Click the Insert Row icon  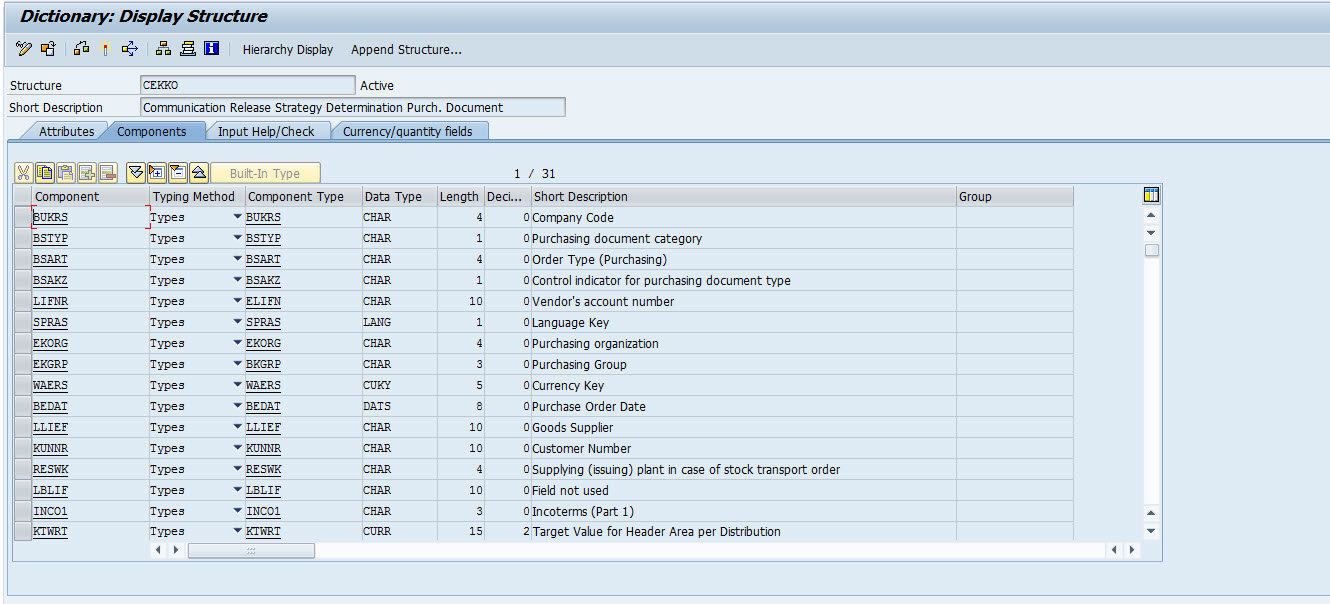(x=87, y=172)
